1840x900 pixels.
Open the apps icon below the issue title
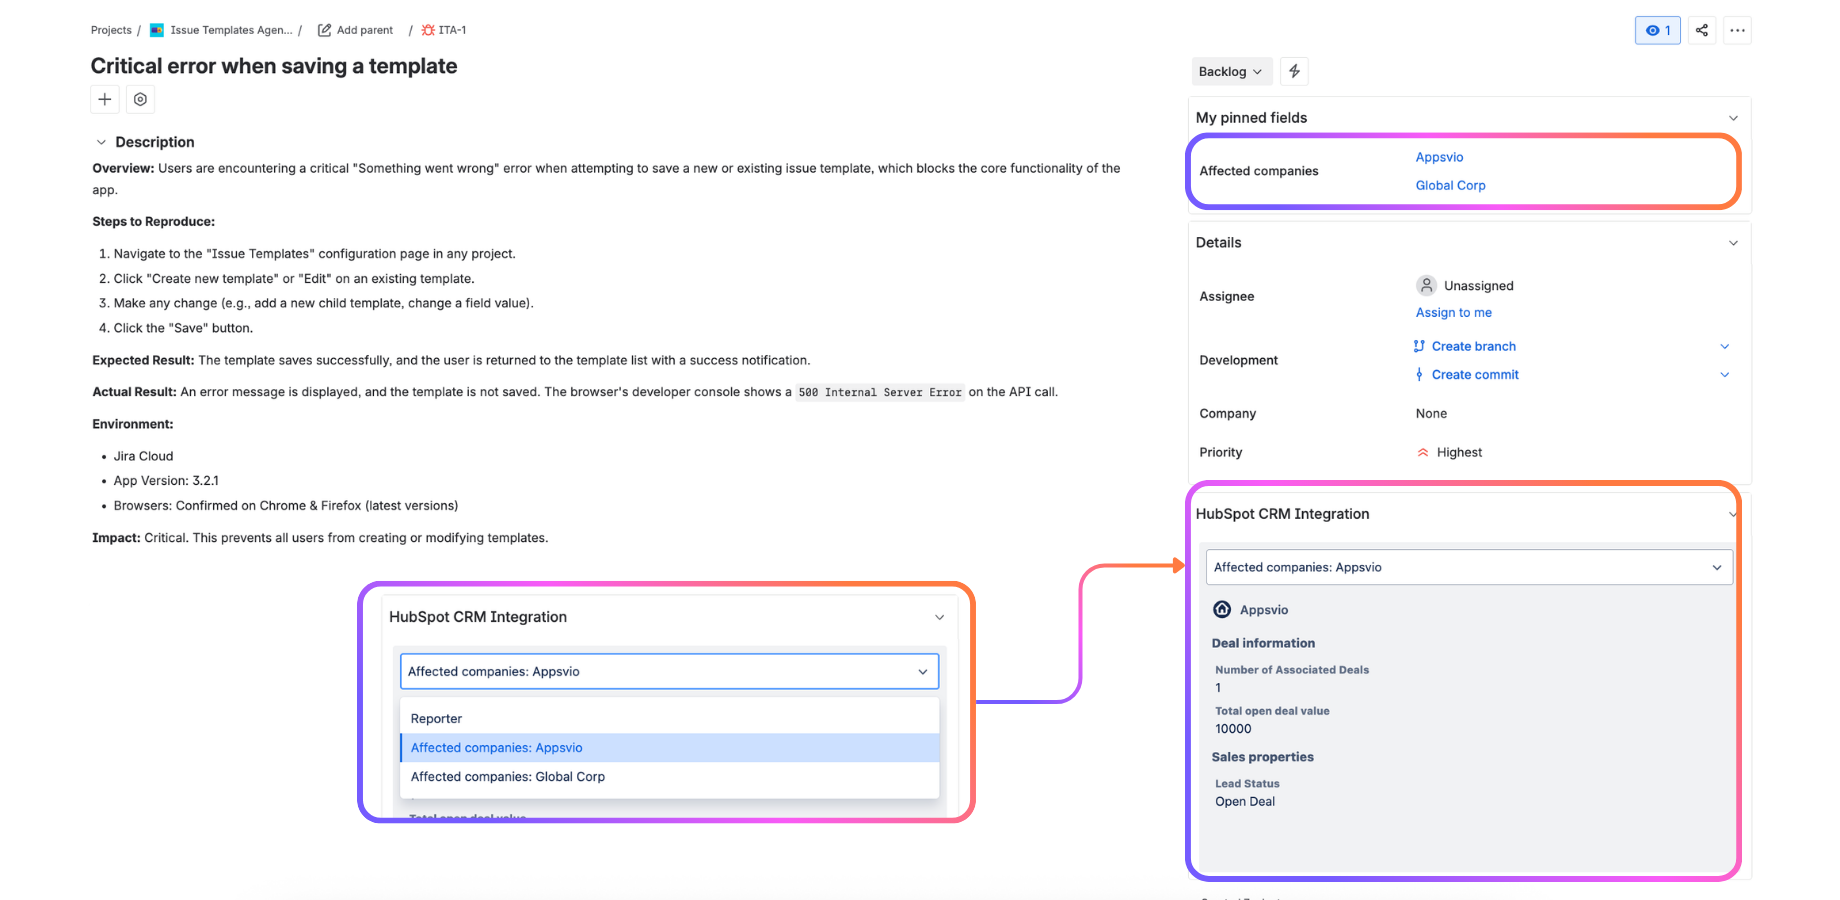tap(140, 99)
